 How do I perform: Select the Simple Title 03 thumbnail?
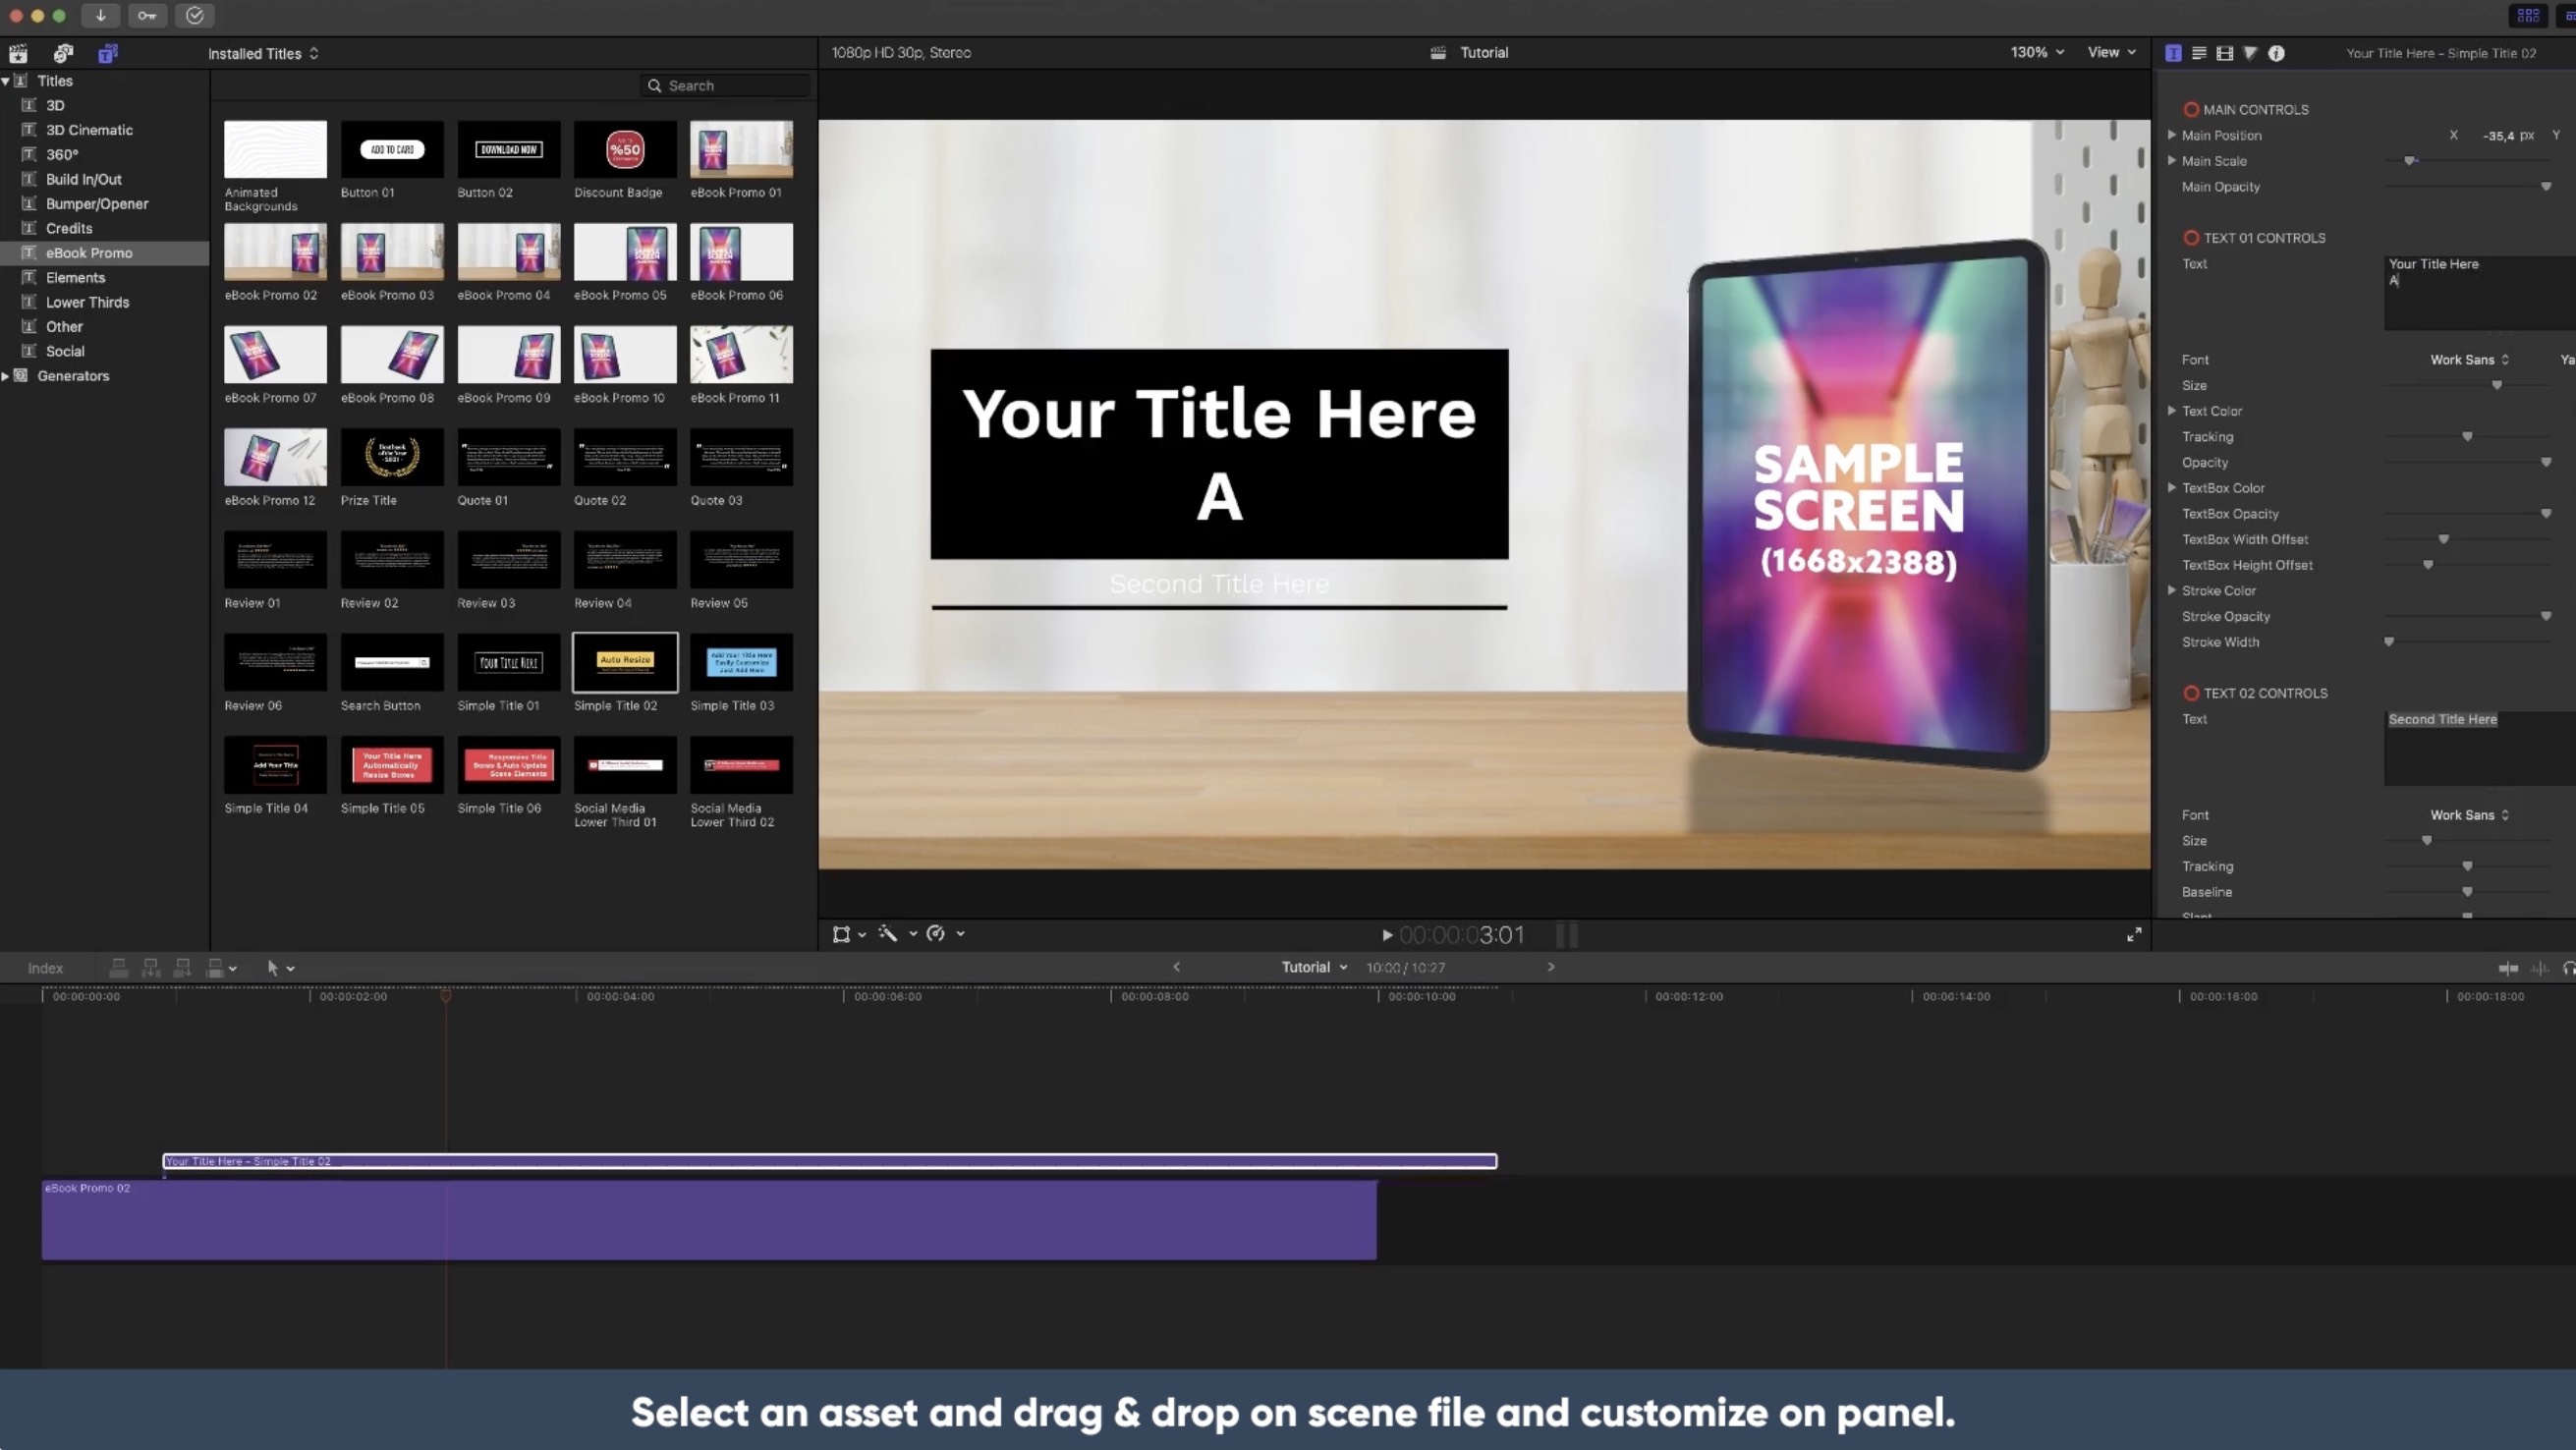click(741, 662)
